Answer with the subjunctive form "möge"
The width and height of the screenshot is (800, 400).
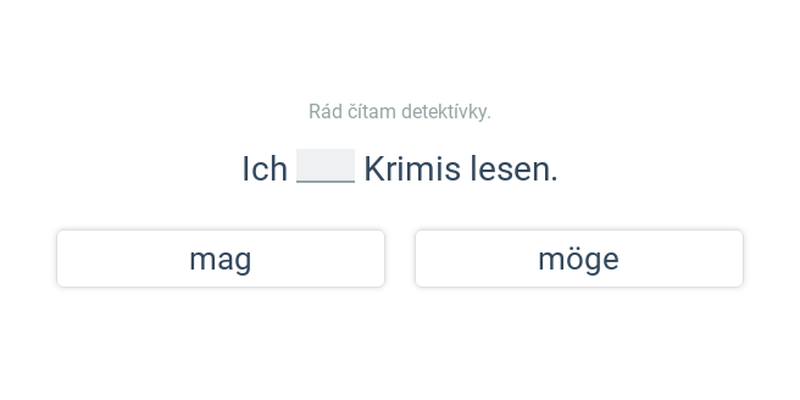579,259
